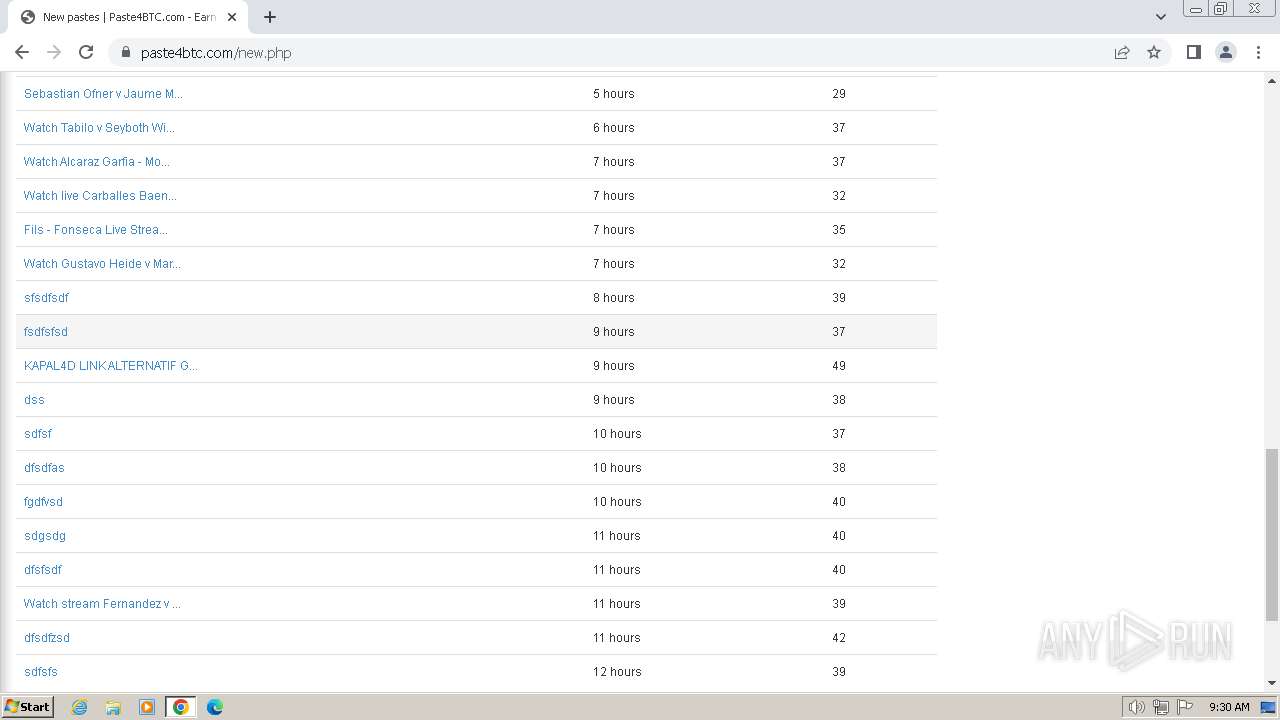Show the desktop via tray corner button

(x=1269, y=707)
